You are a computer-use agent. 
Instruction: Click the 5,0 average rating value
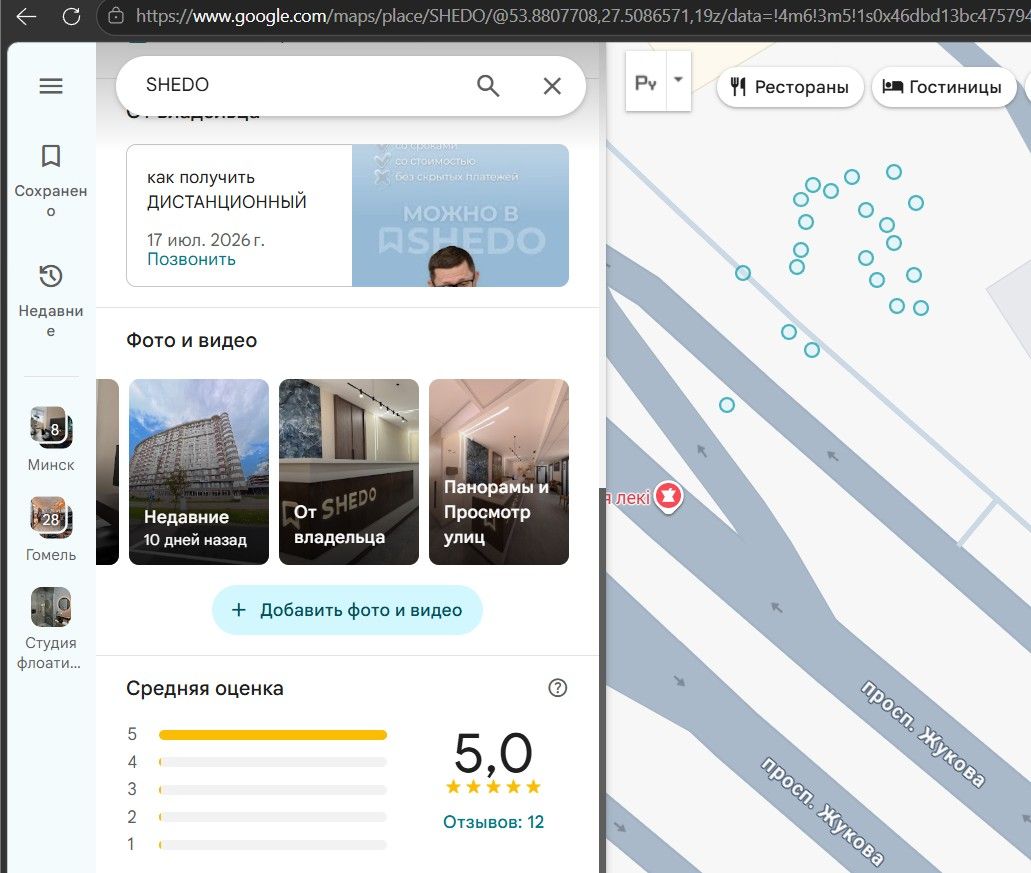click(x=493, y=753)
